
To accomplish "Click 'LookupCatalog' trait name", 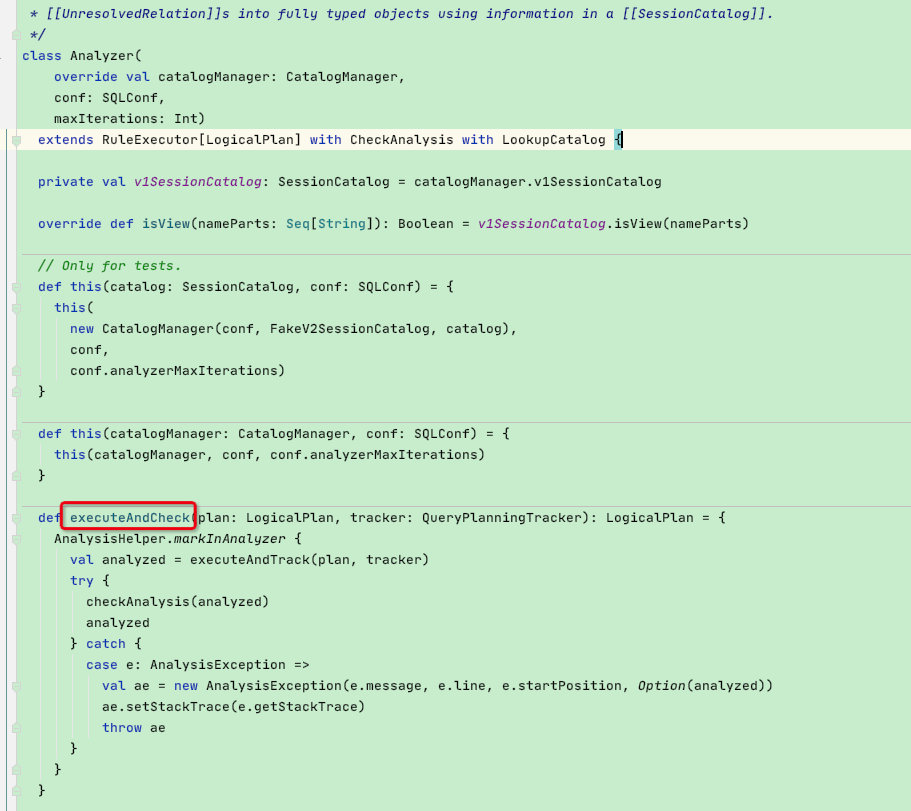I will (554, 139).
